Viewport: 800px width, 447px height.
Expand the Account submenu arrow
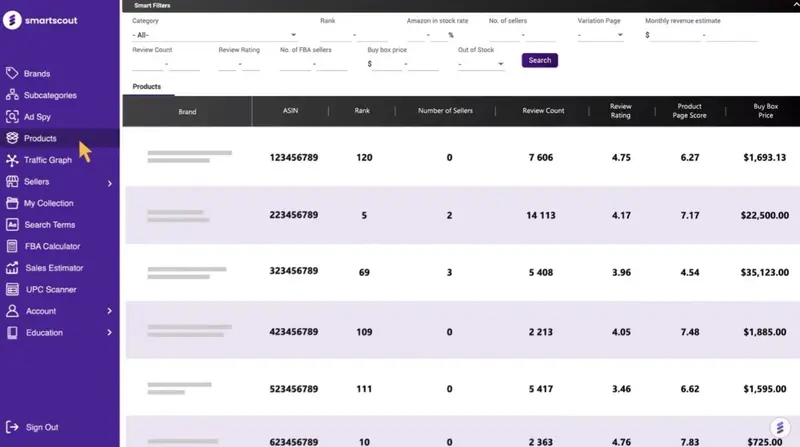pos(109,311)
